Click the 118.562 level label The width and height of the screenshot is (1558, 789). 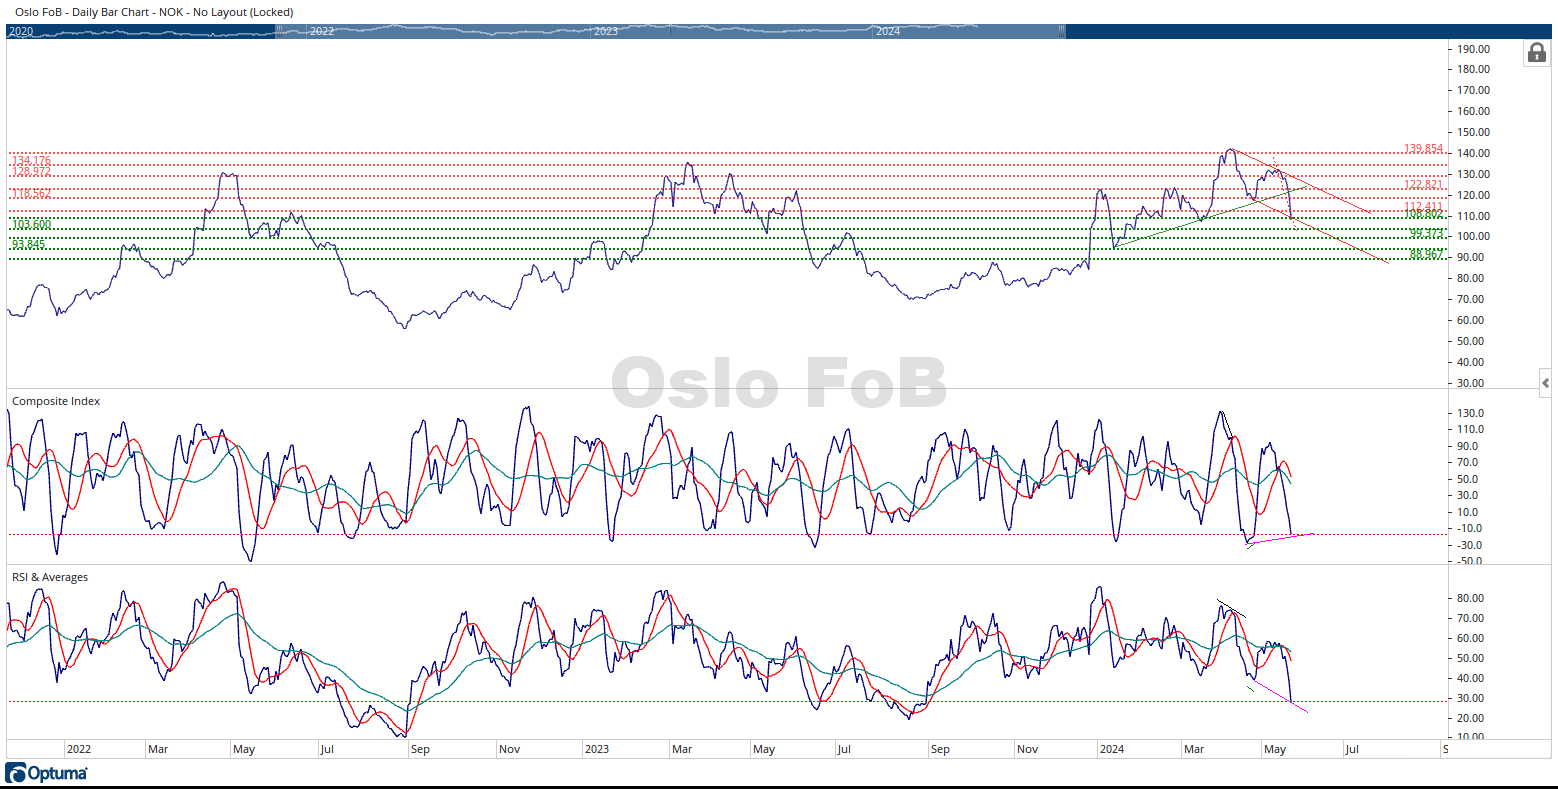click(31, 194)
